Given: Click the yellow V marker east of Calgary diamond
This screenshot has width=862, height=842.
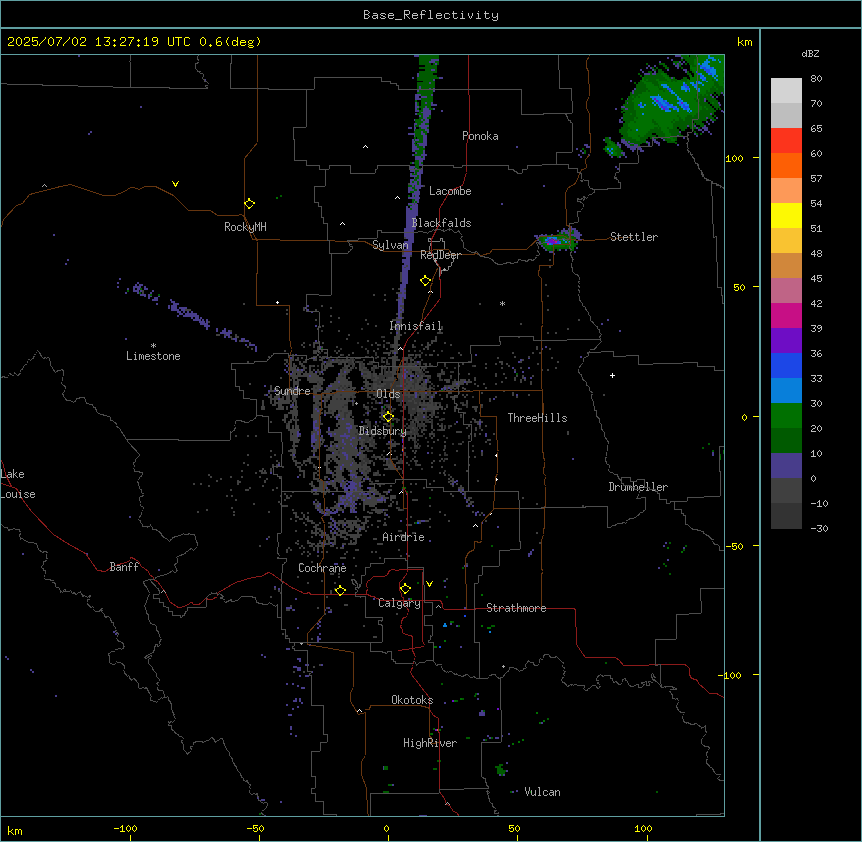Looking at the screenshot, I should click(x=429, y=584).
